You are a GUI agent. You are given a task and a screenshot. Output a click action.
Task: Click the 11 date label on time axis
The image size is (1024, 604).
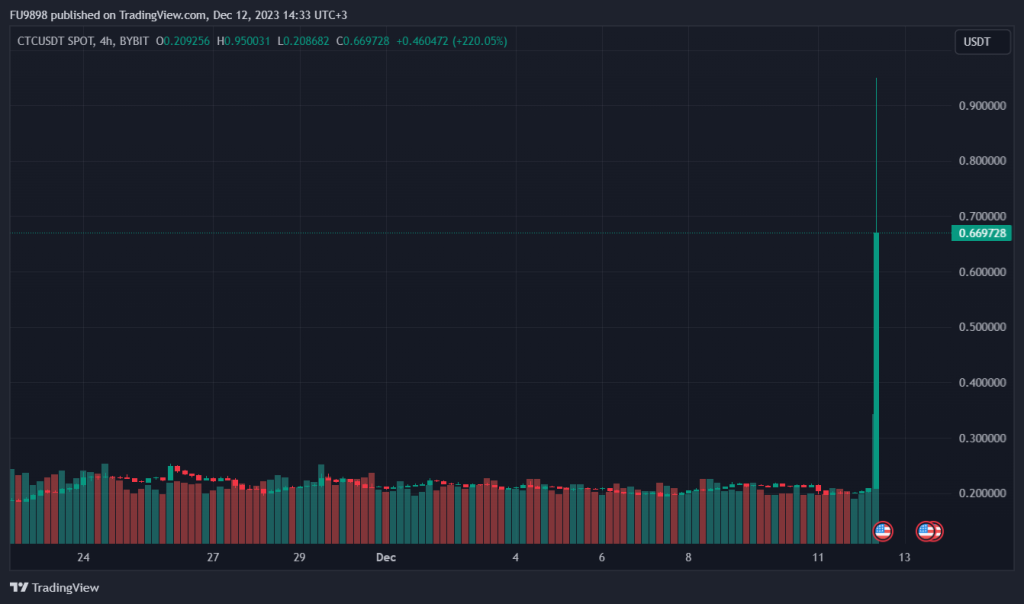[818, 557]
